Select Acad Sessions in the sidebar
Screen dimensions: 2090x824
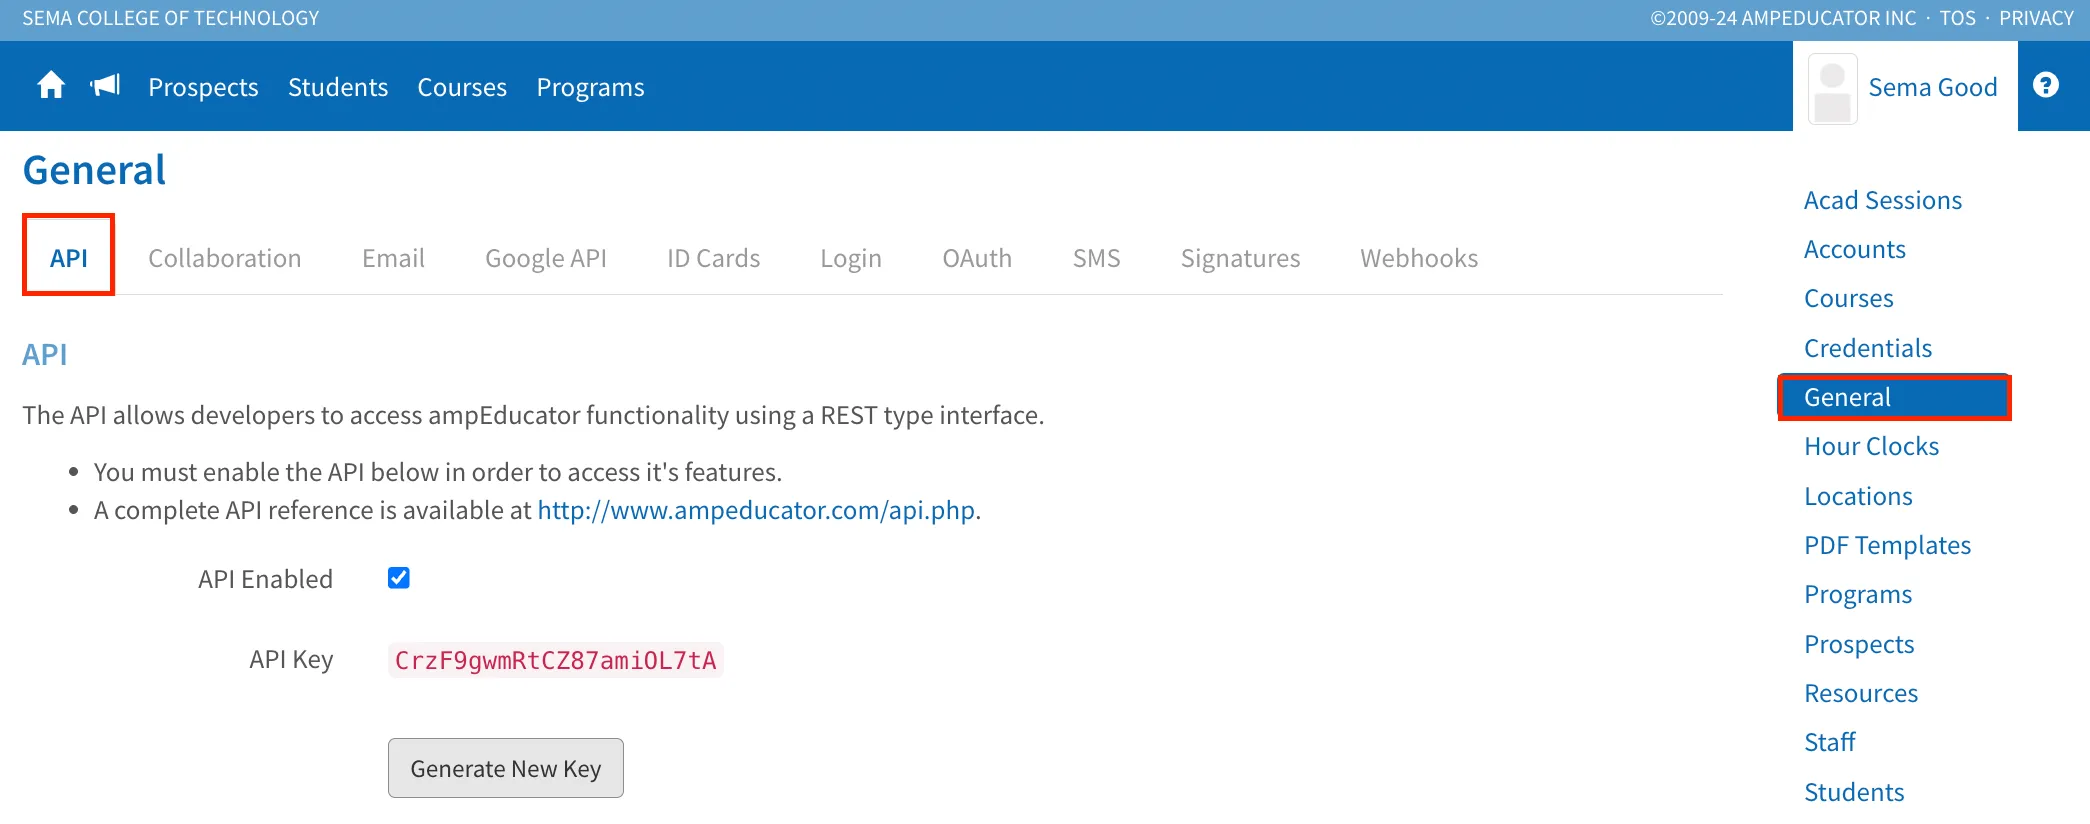[1883, 200]
